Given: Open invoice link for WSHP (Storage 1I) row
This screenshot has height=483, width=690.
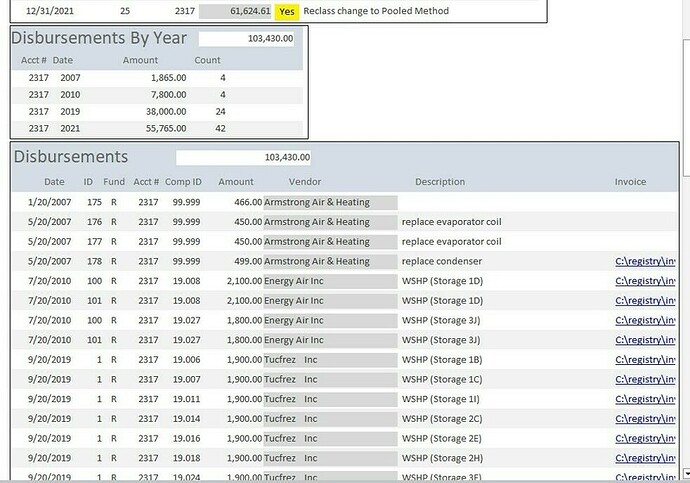Looking at the screenshot, I should (645, 399).
